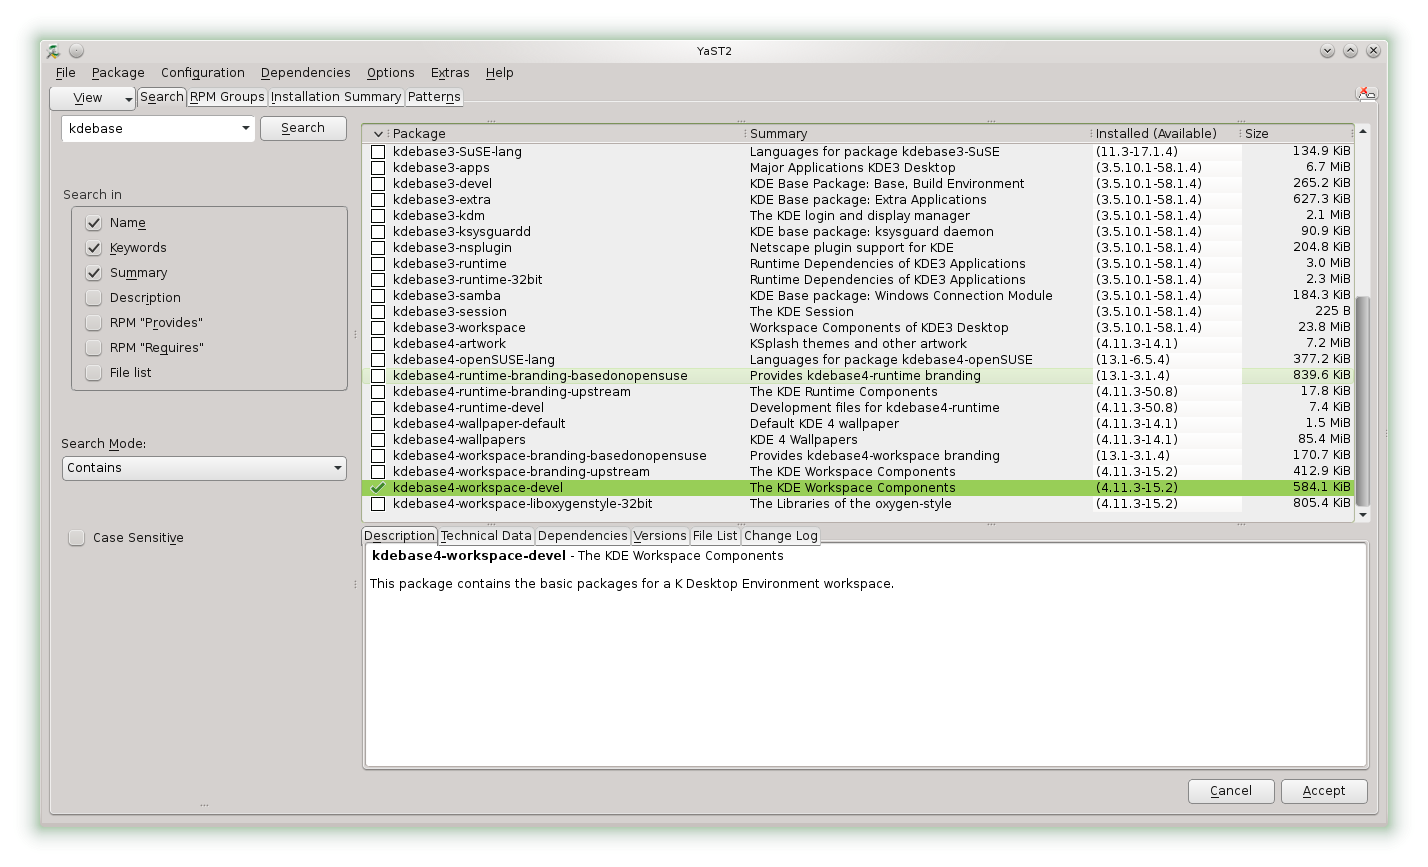
Task: Toggle status icon for kdebase3-extra
Action: [378, 200]
